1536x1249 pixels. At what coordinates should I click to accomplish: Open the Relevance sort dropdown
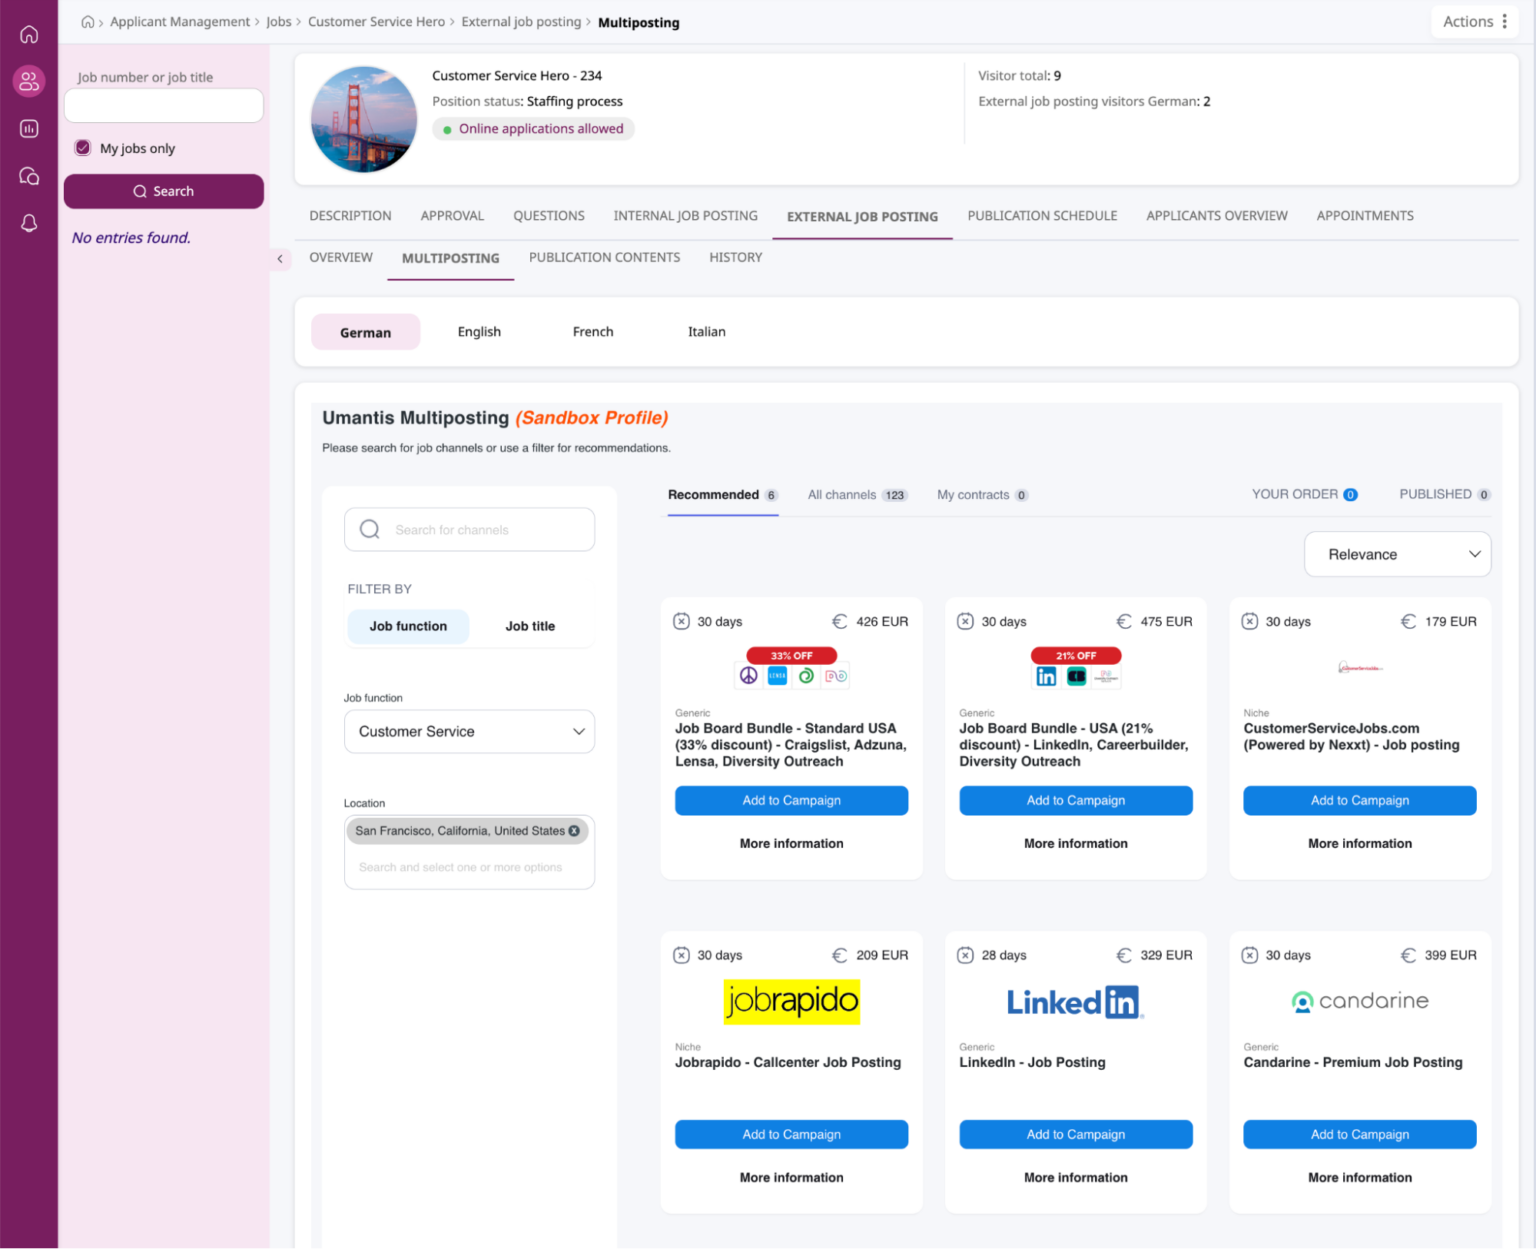1397,554
